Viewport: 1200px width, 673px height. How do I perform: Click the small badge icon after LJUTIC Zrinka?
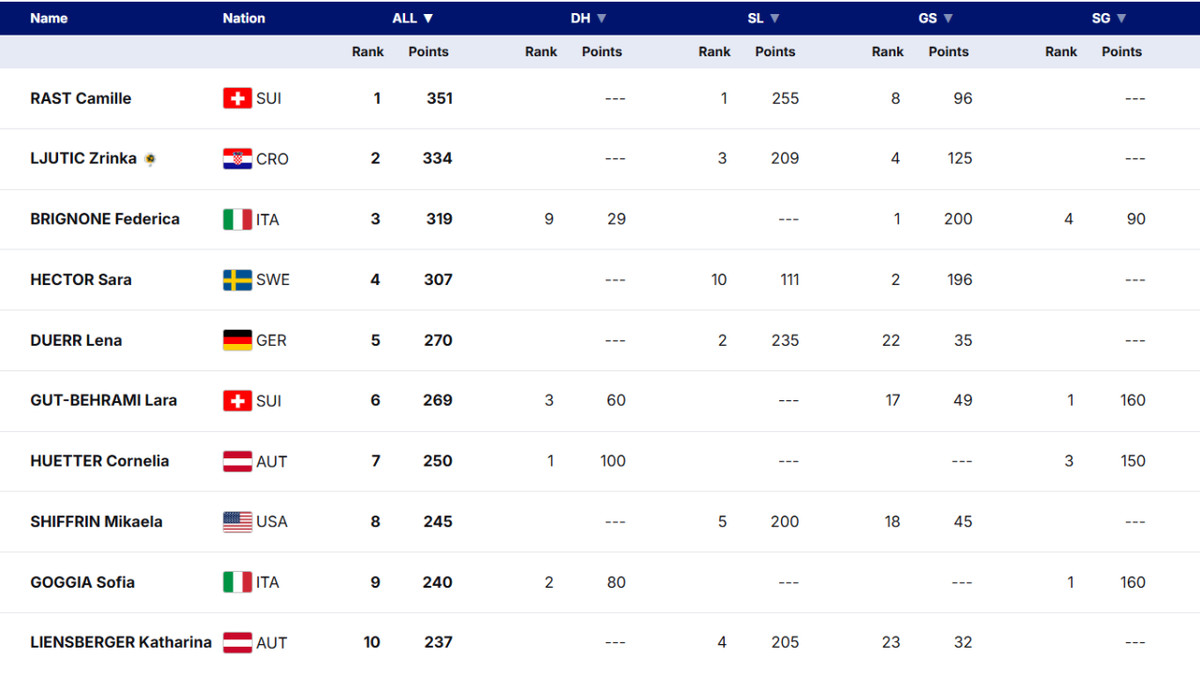(150, 159)
